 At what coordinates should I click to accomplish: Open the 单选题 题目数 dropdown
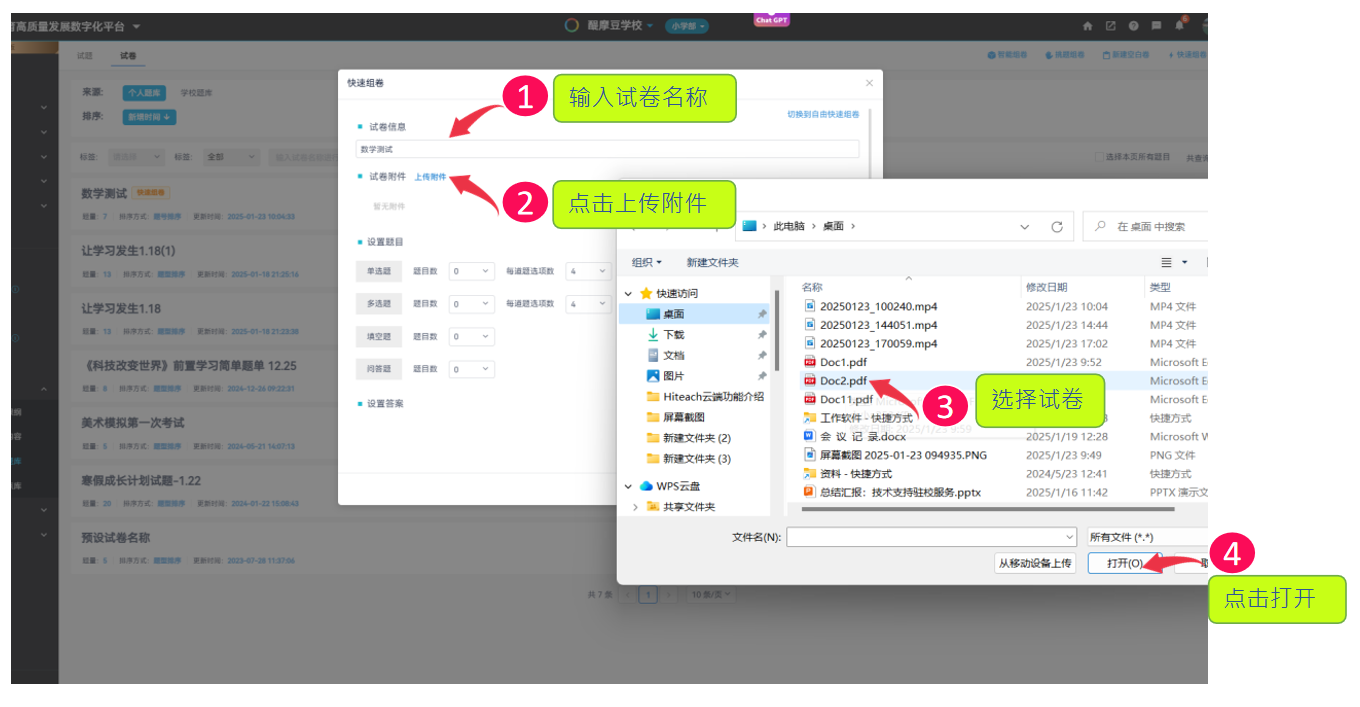[x=472, y=271]
